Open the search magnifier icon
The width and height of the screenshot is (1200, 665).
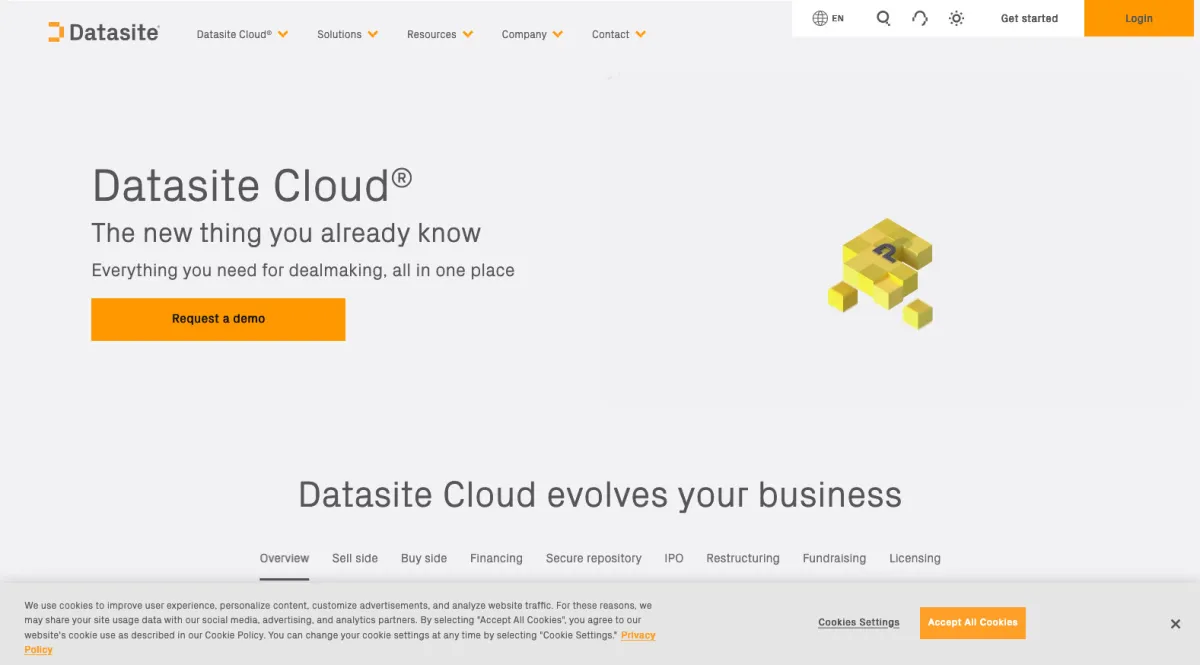(x=883, y=18)
